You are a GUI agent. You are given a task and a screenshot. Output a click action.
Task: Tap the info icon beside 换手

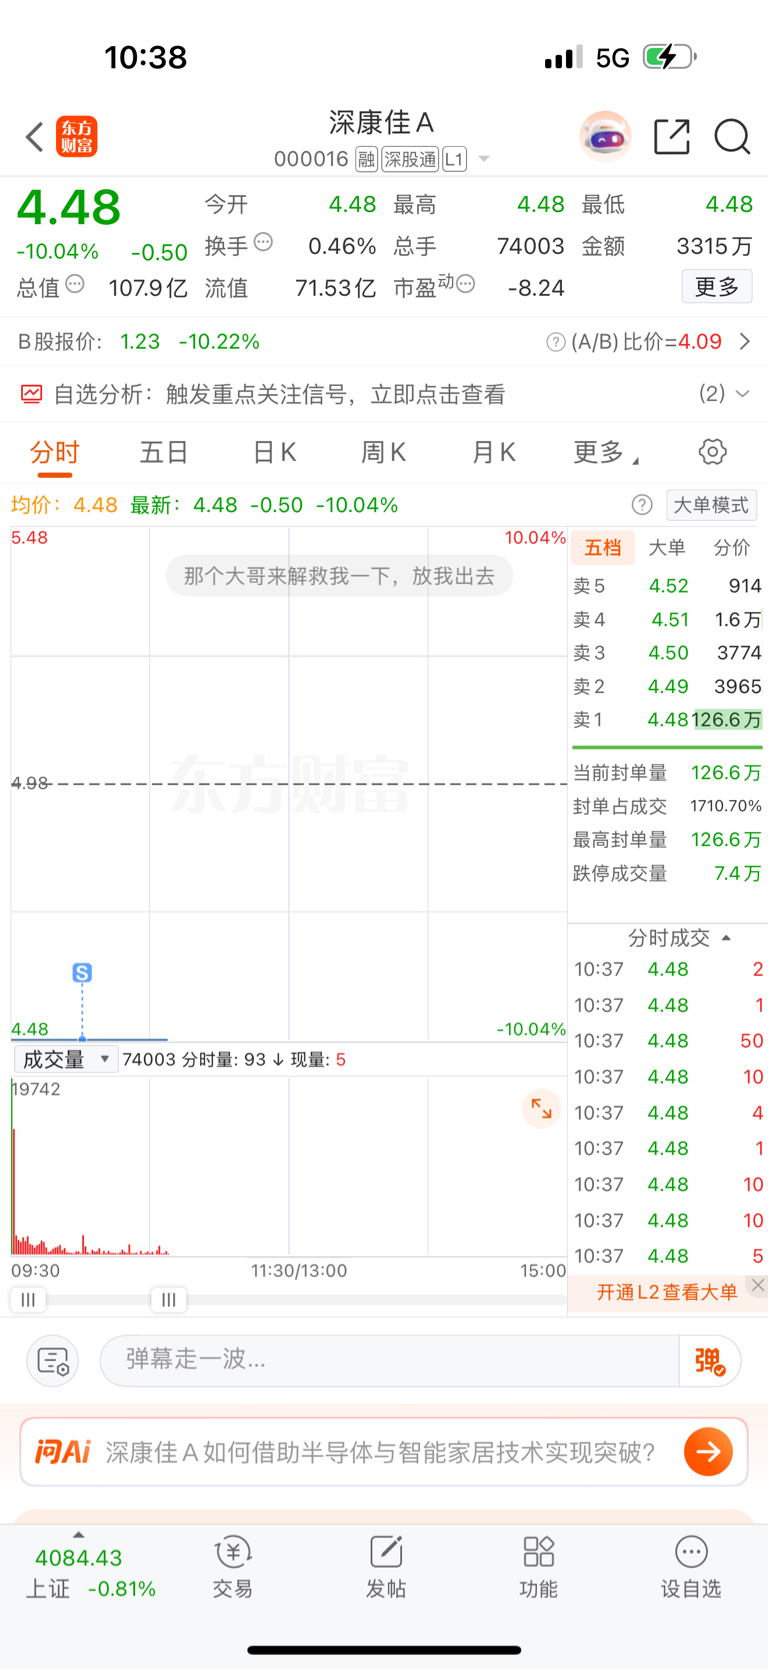coord(263,241)
